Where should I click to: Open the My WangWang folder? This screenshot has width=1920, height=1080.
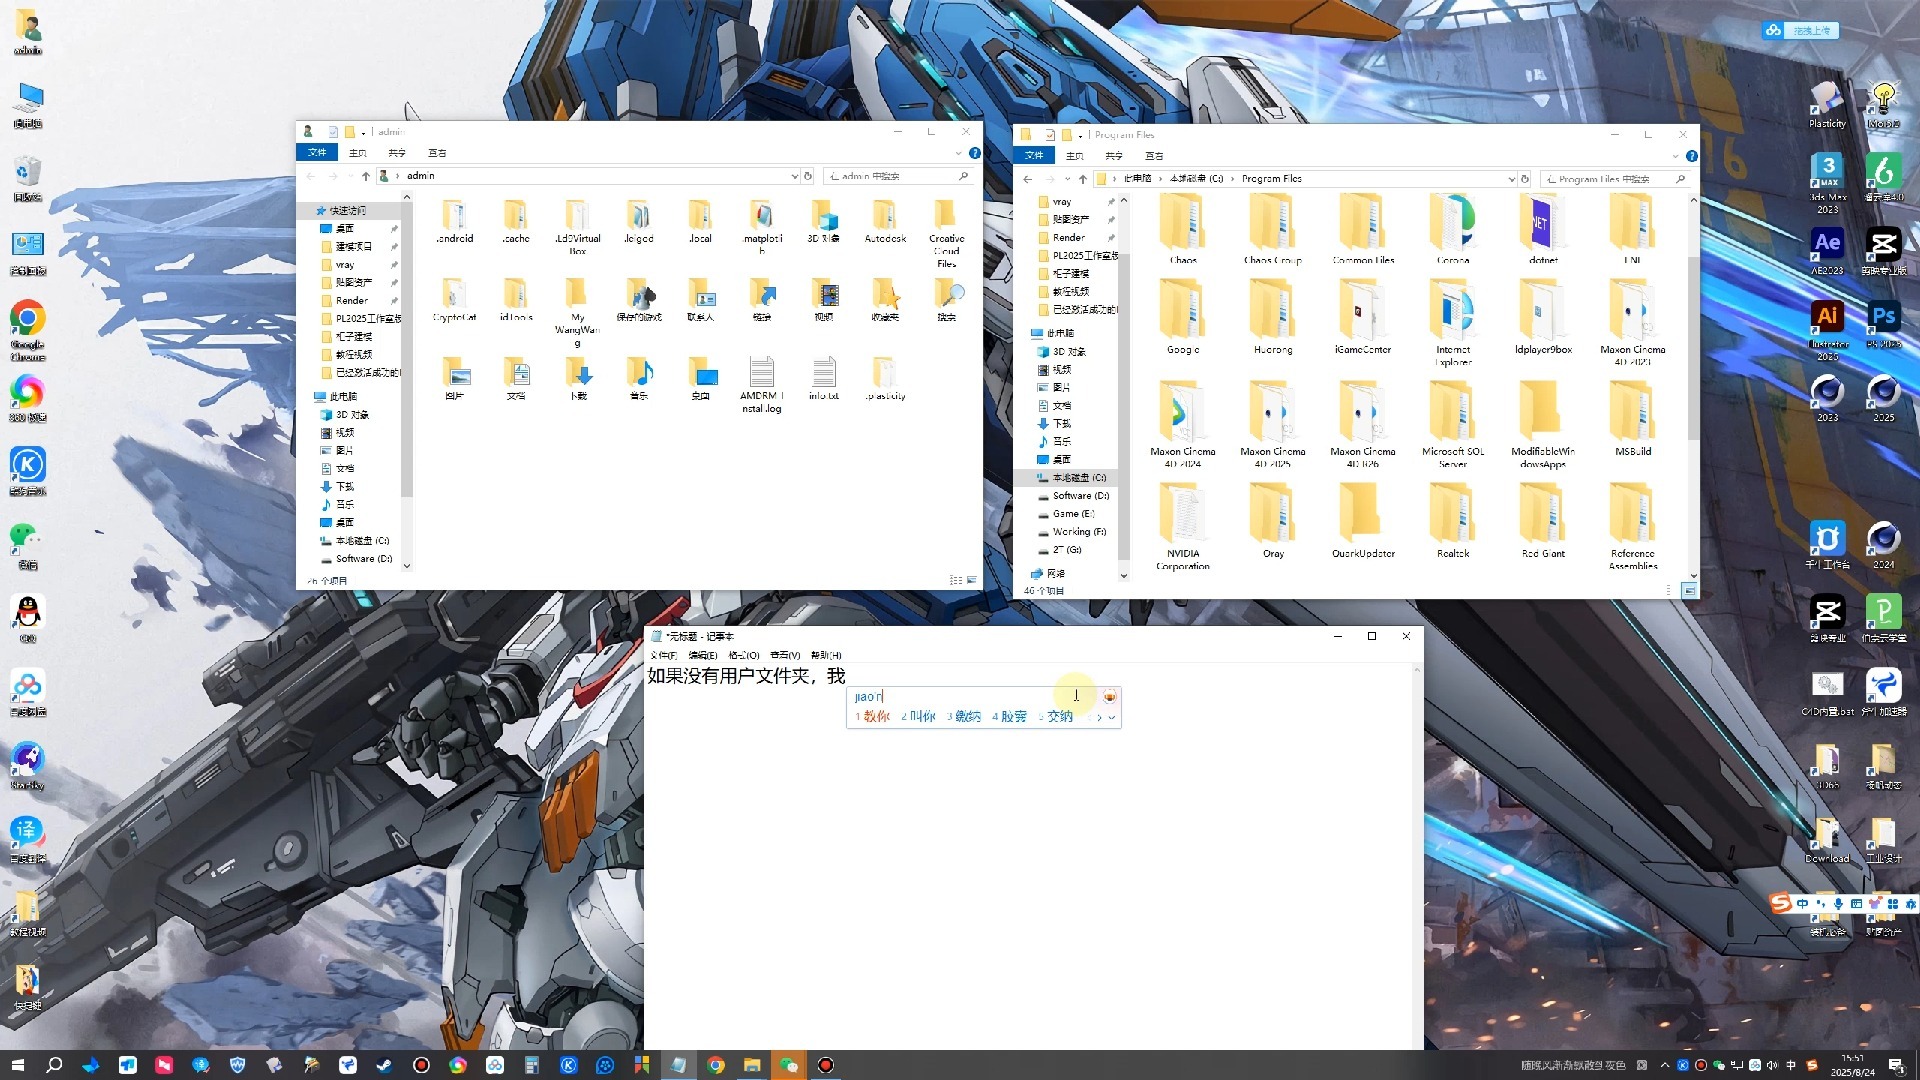(x=577, y=312)
